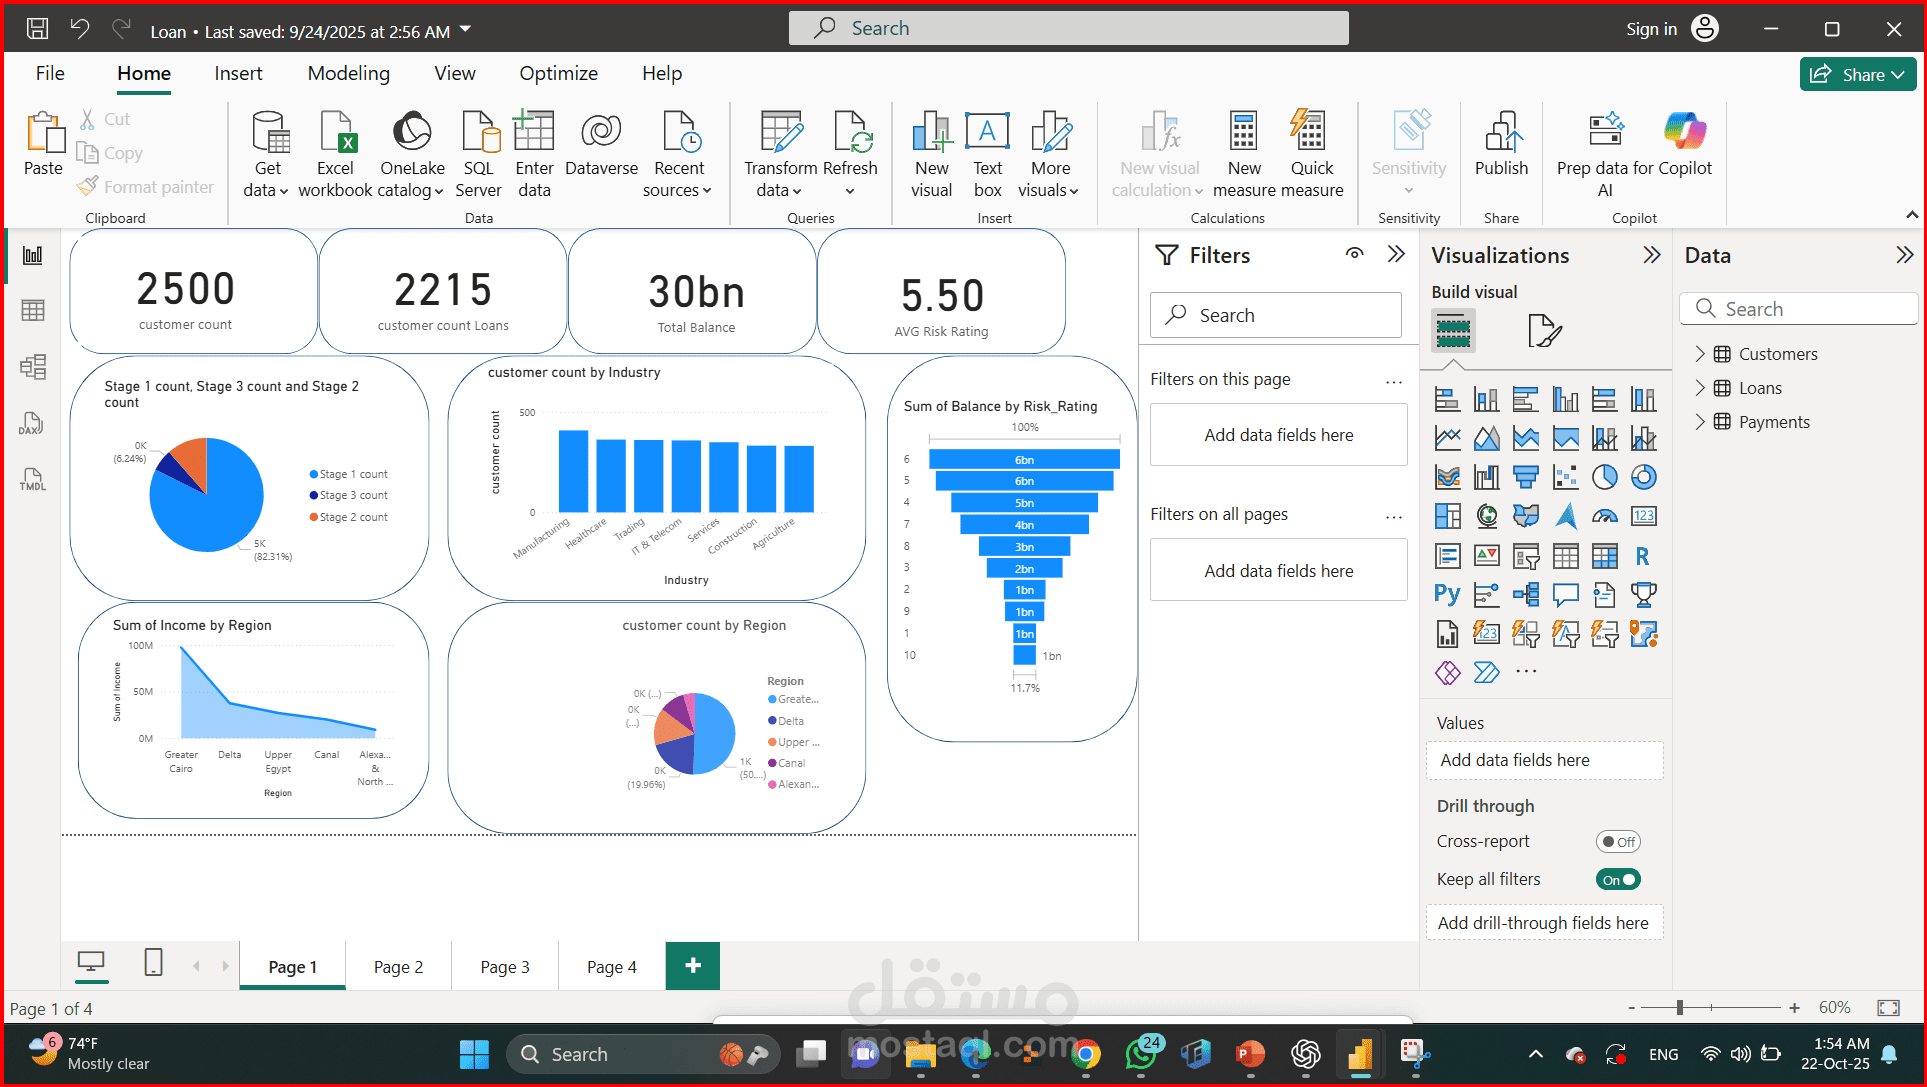This screenshot has height=1087, width=1927.
Task: Select the Python visual icon
Action: pyautogui.click(x=1446, y=594)
